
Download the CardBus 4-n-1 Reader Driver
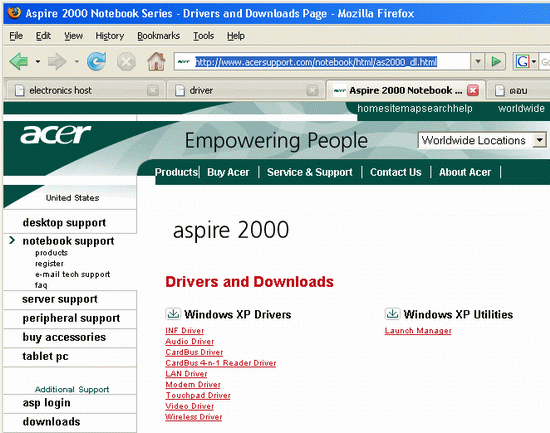tap(221, 363)
